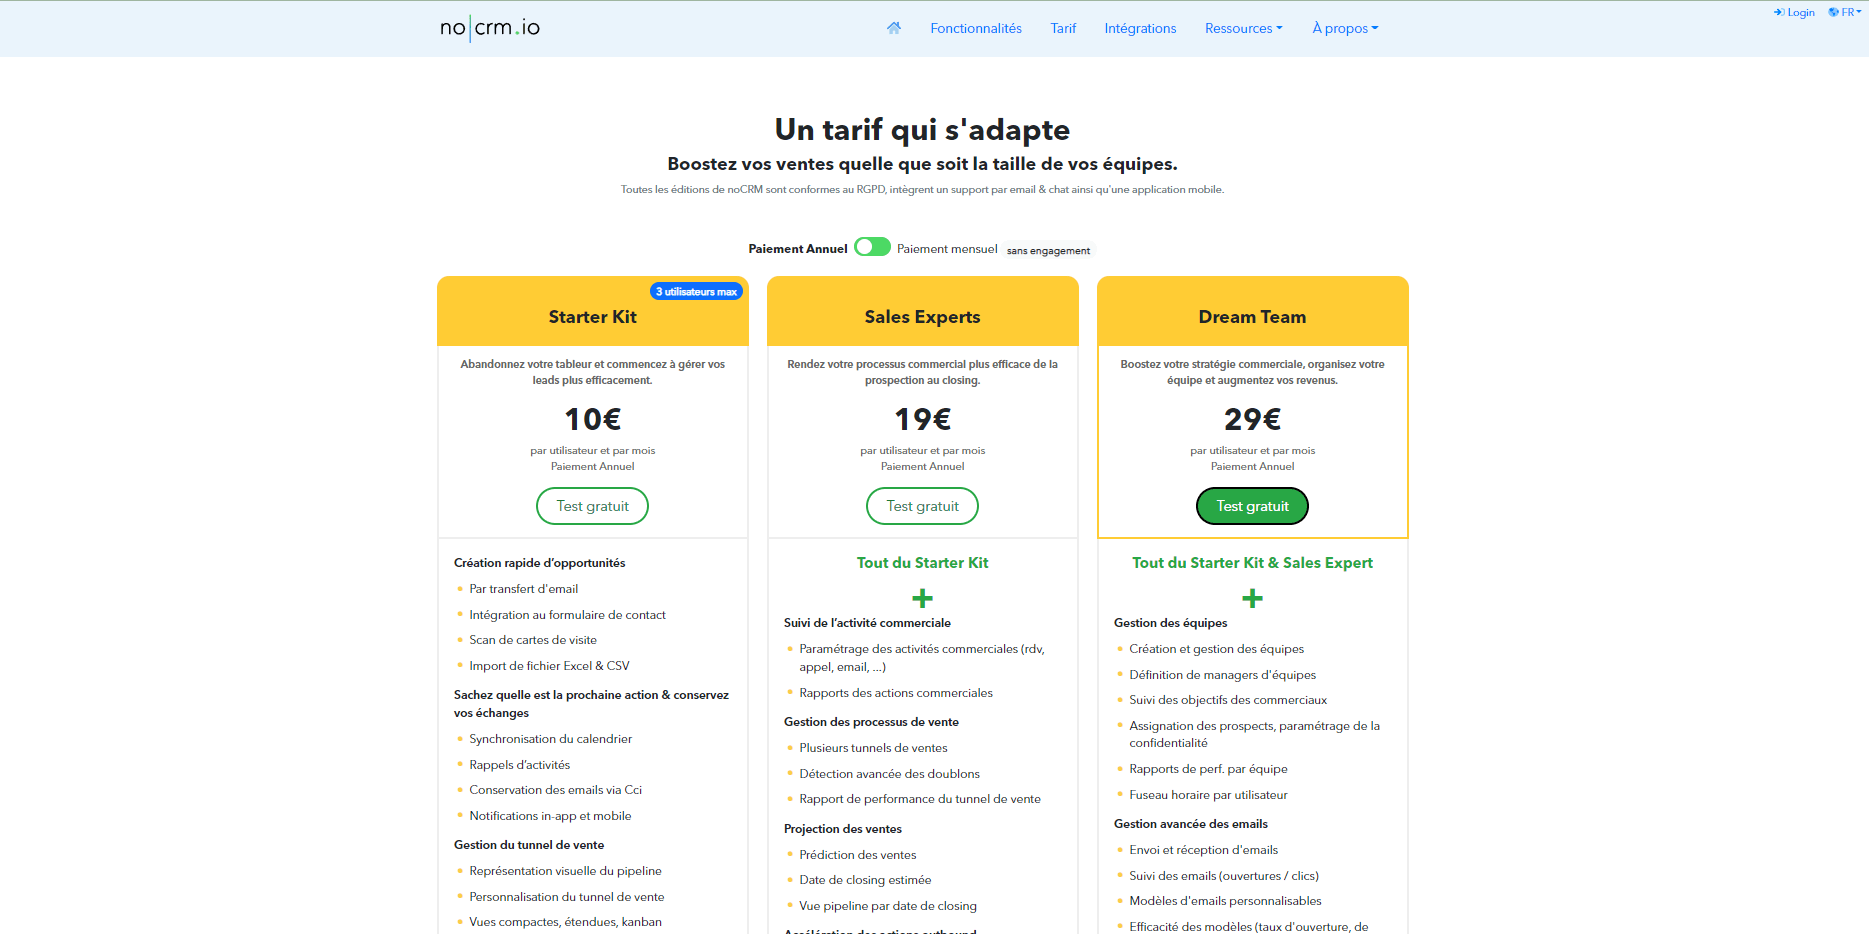Open the FR language selector

coord(1845,13)
